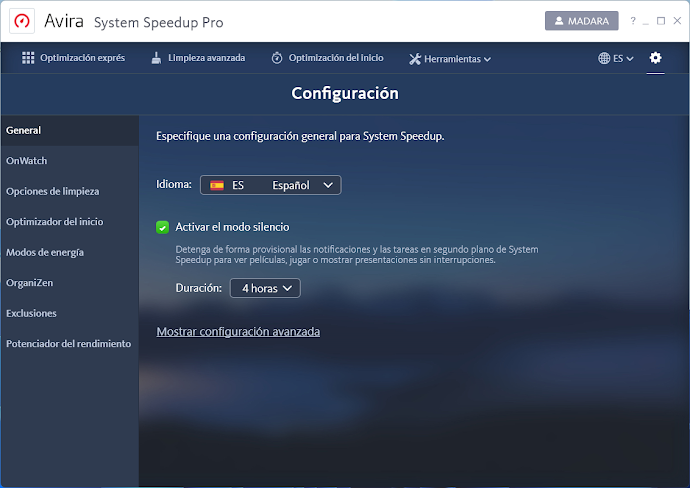This screenshot has height=488, width=690.
Task: Open the Idioma Español dropdown
Action: [271, 185]
